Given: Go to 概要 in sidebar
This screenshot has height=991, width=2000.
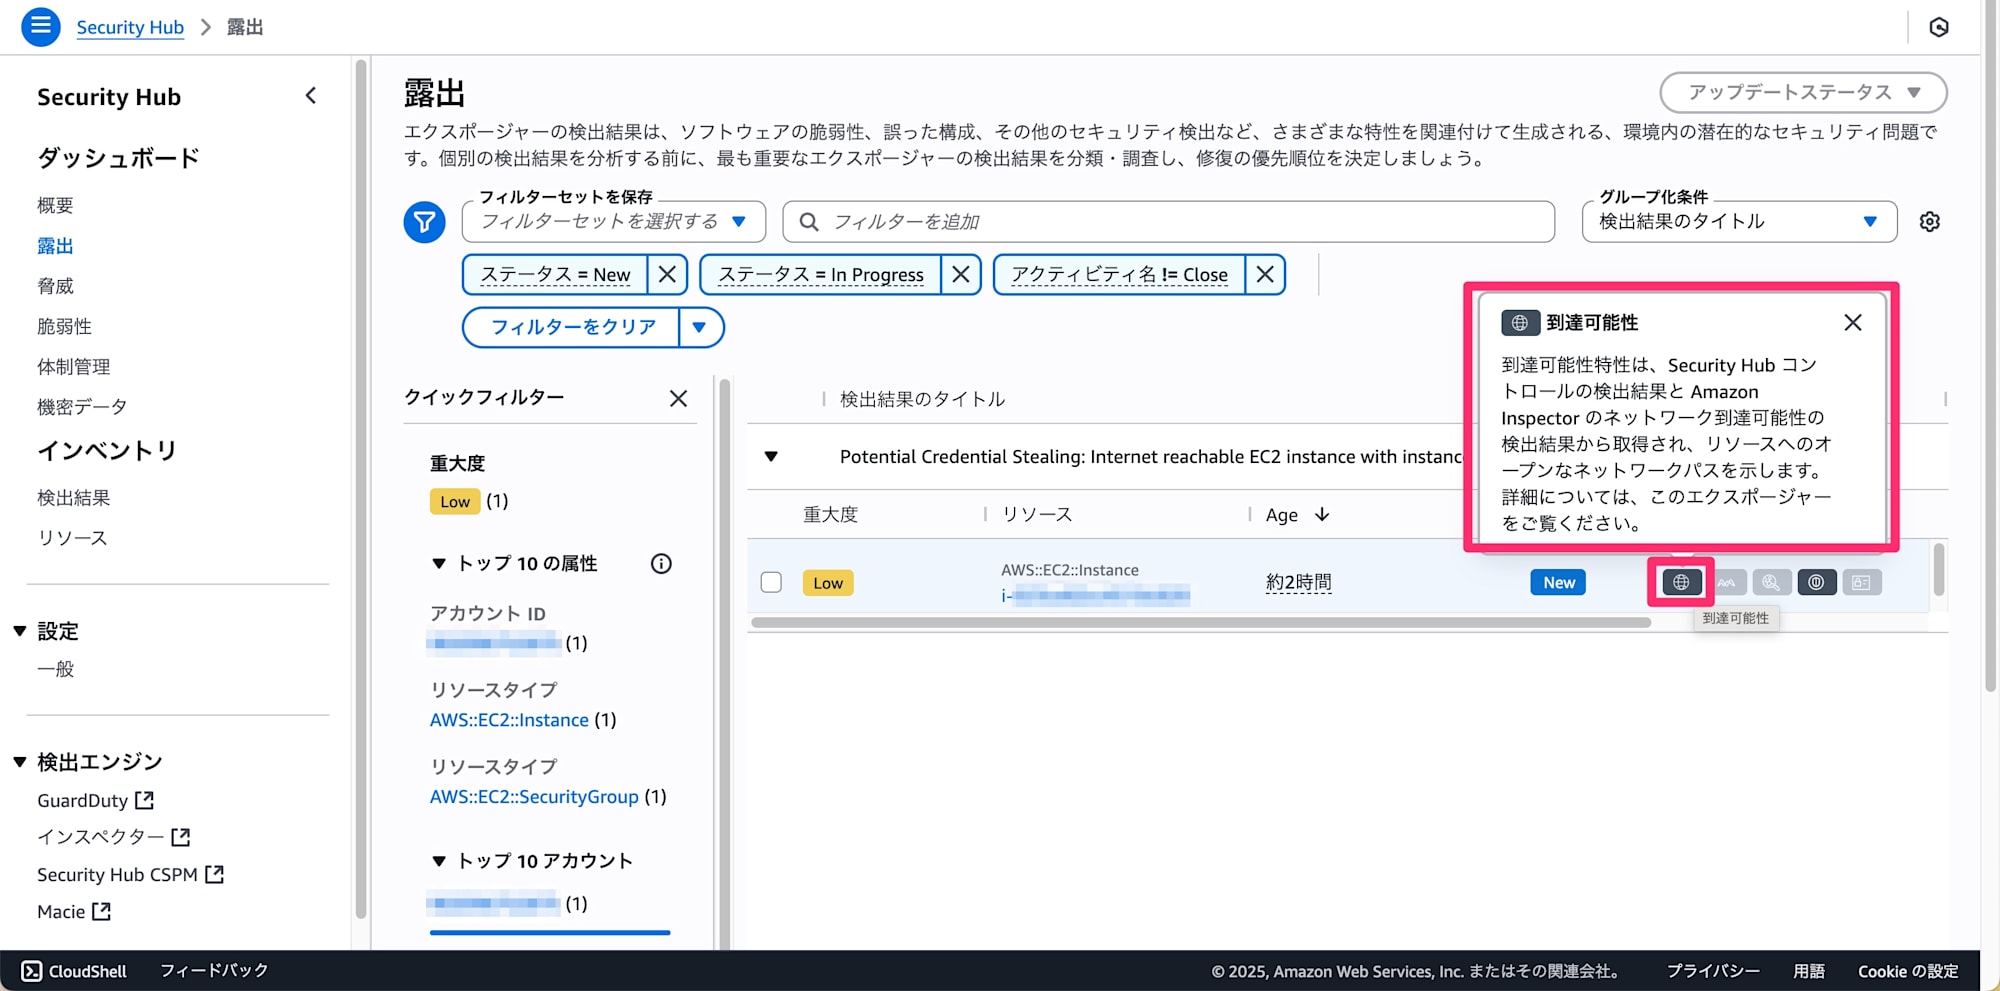Looking at the screenshot, I should [x=55, y=205].
